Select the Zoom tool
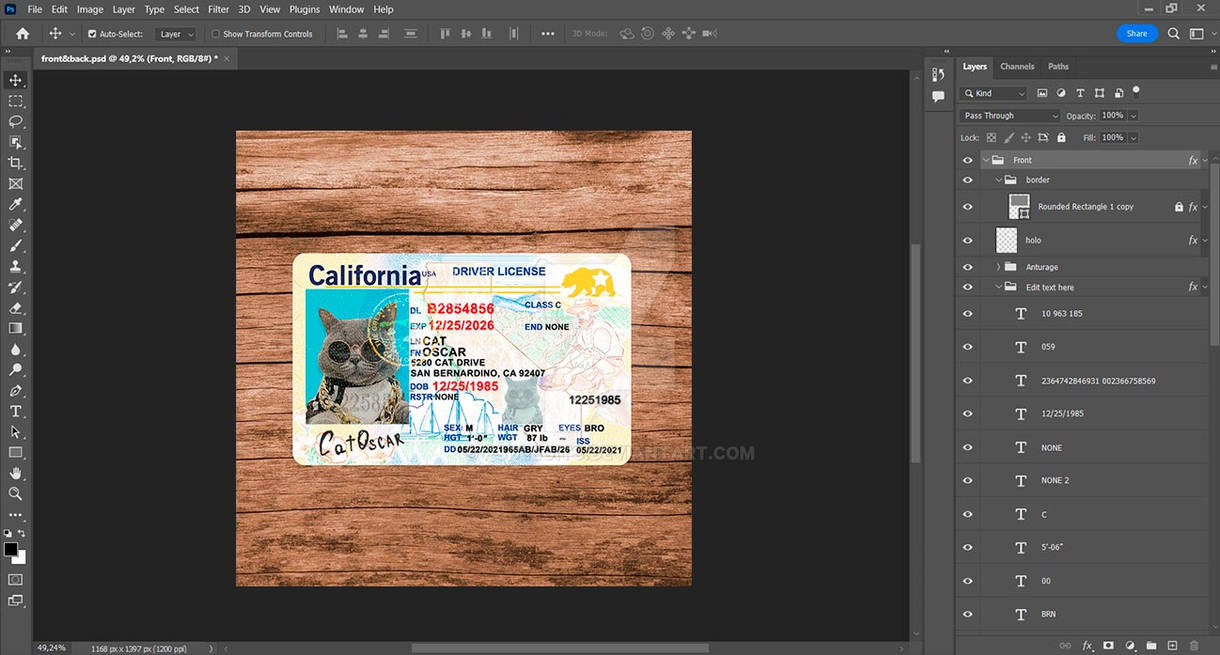 16,494
